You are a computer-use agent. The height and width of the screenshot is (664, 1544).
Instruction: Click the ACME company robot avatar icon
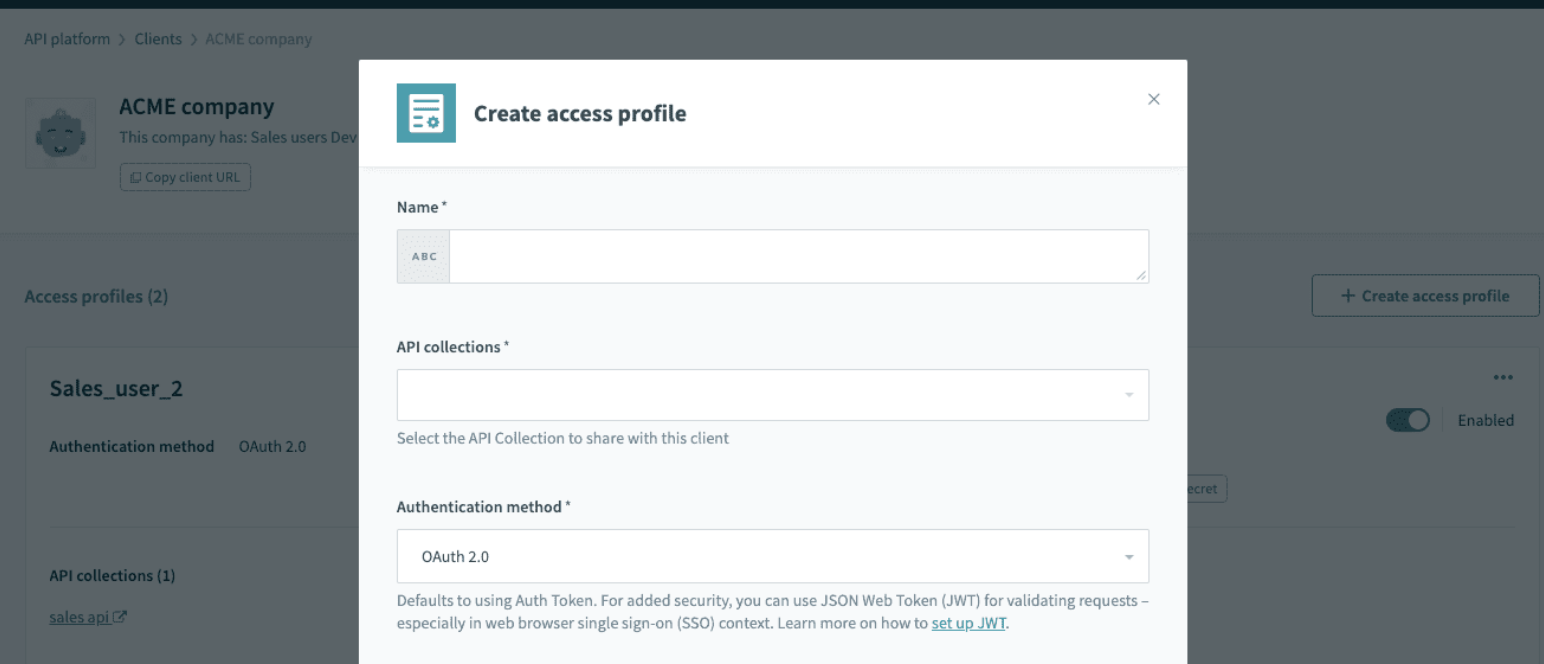(x=60, y=133)
